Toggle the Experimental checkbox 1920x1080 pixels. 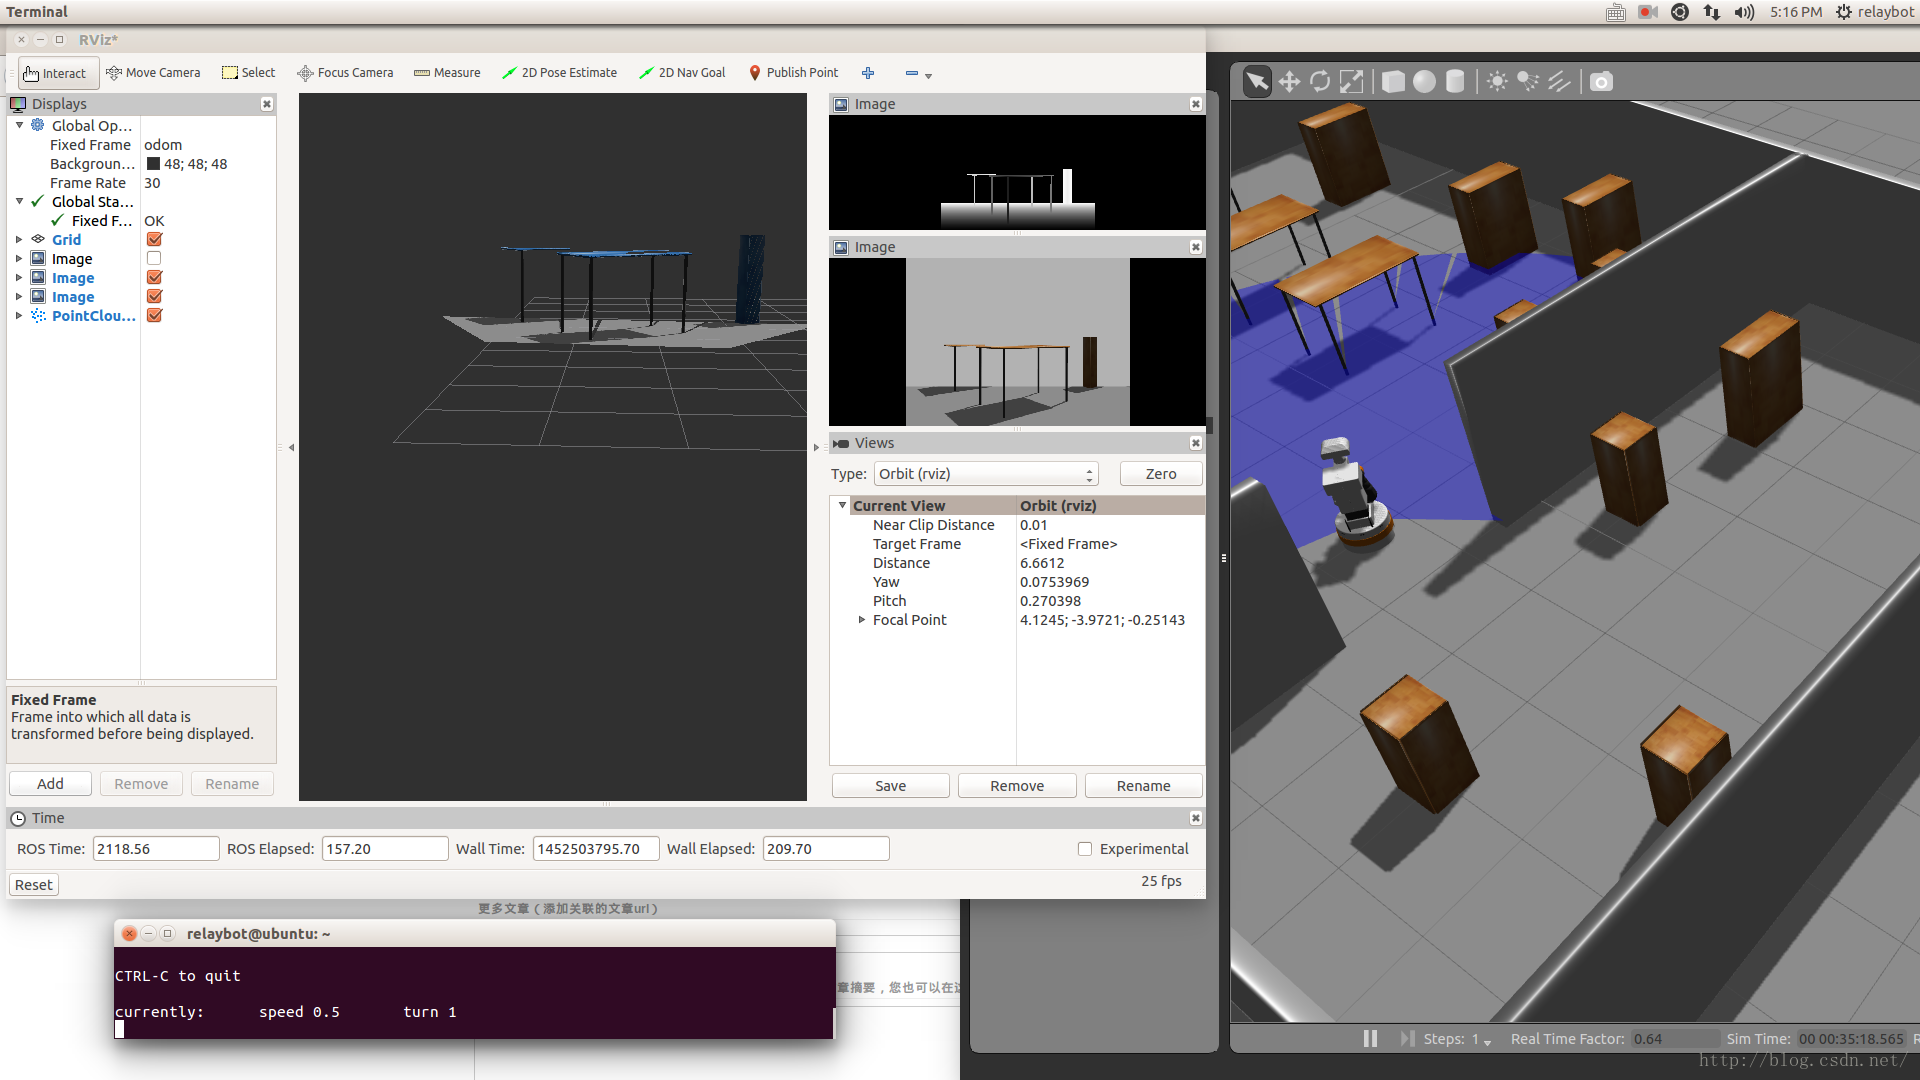1085,849
